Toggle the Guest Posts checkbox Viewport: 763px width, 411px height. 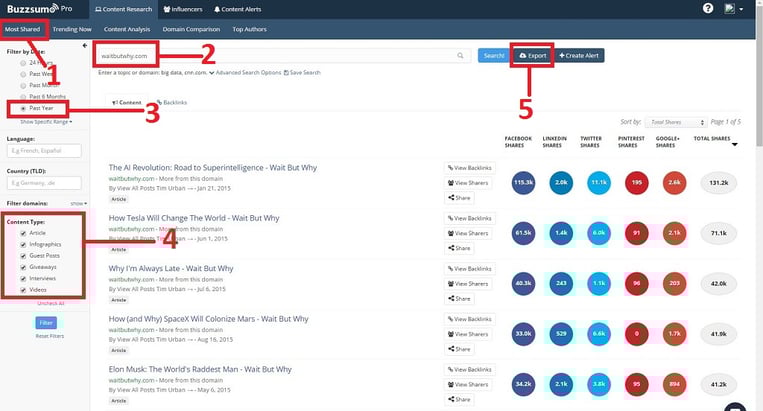point(23,256)
